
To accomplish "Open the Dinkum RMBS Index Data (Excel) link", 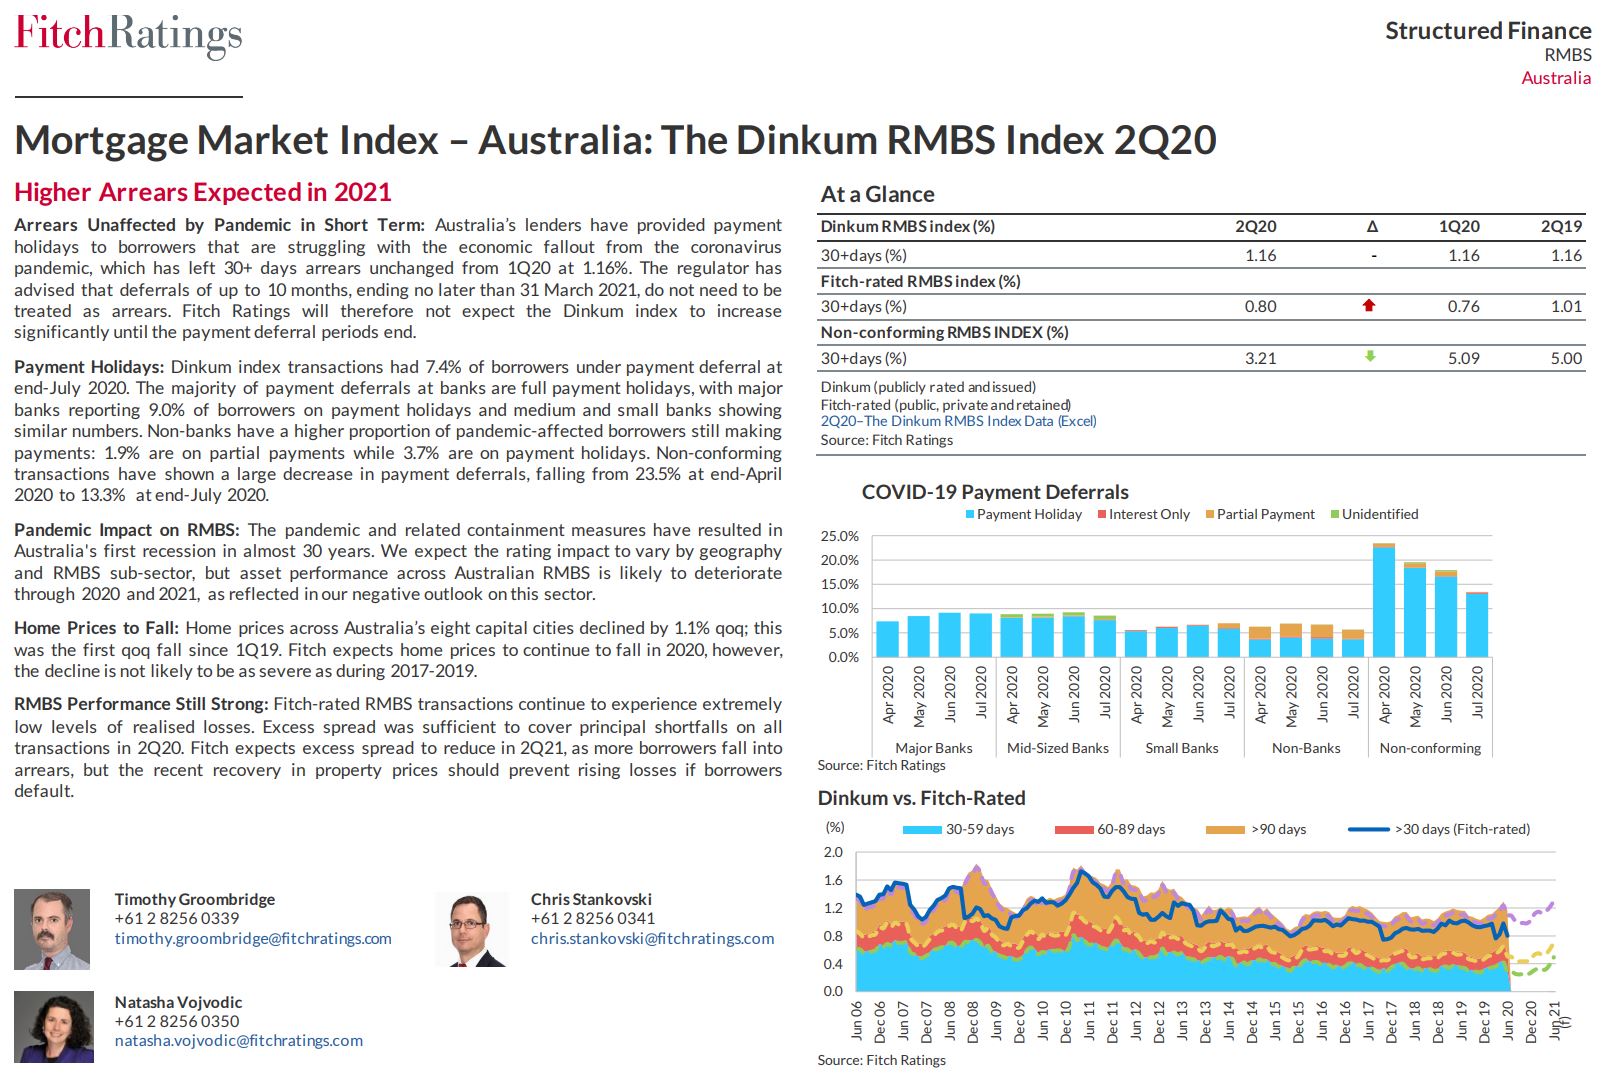I will [959, 421].
